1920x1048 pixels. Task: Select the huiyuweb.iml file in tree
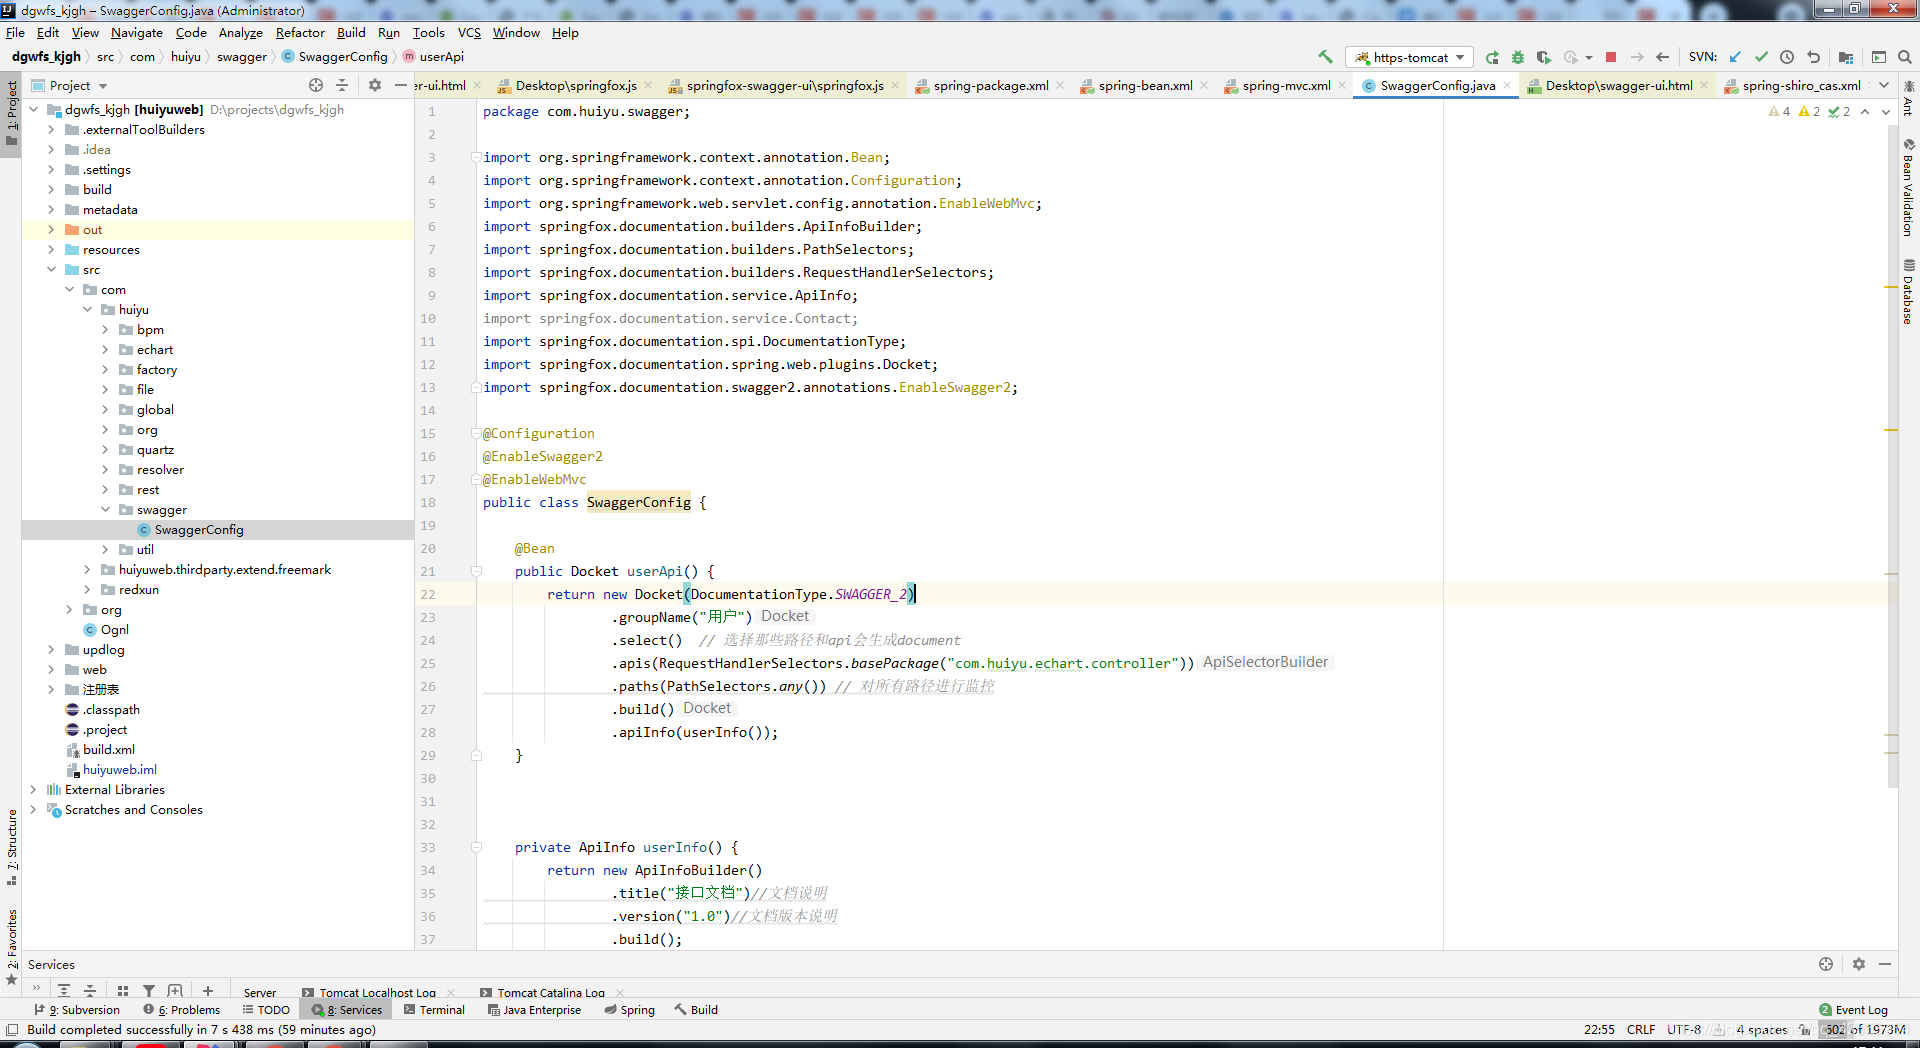[x=120, y=770]
